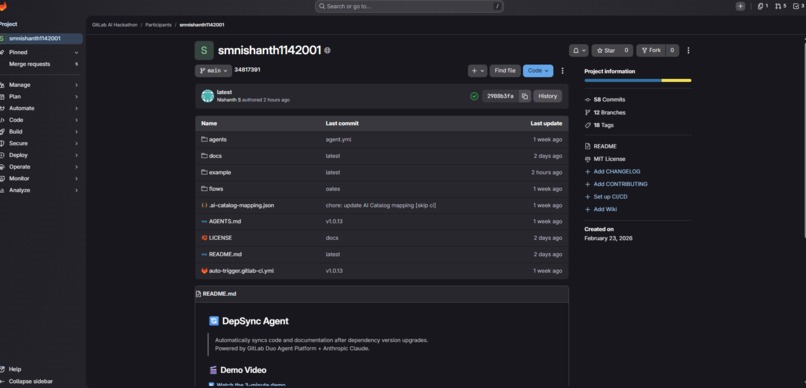Screen dimensions: 806x388
Task: Click the repository languages color bar
Action: pyautogui.click(x=637, y=80)
